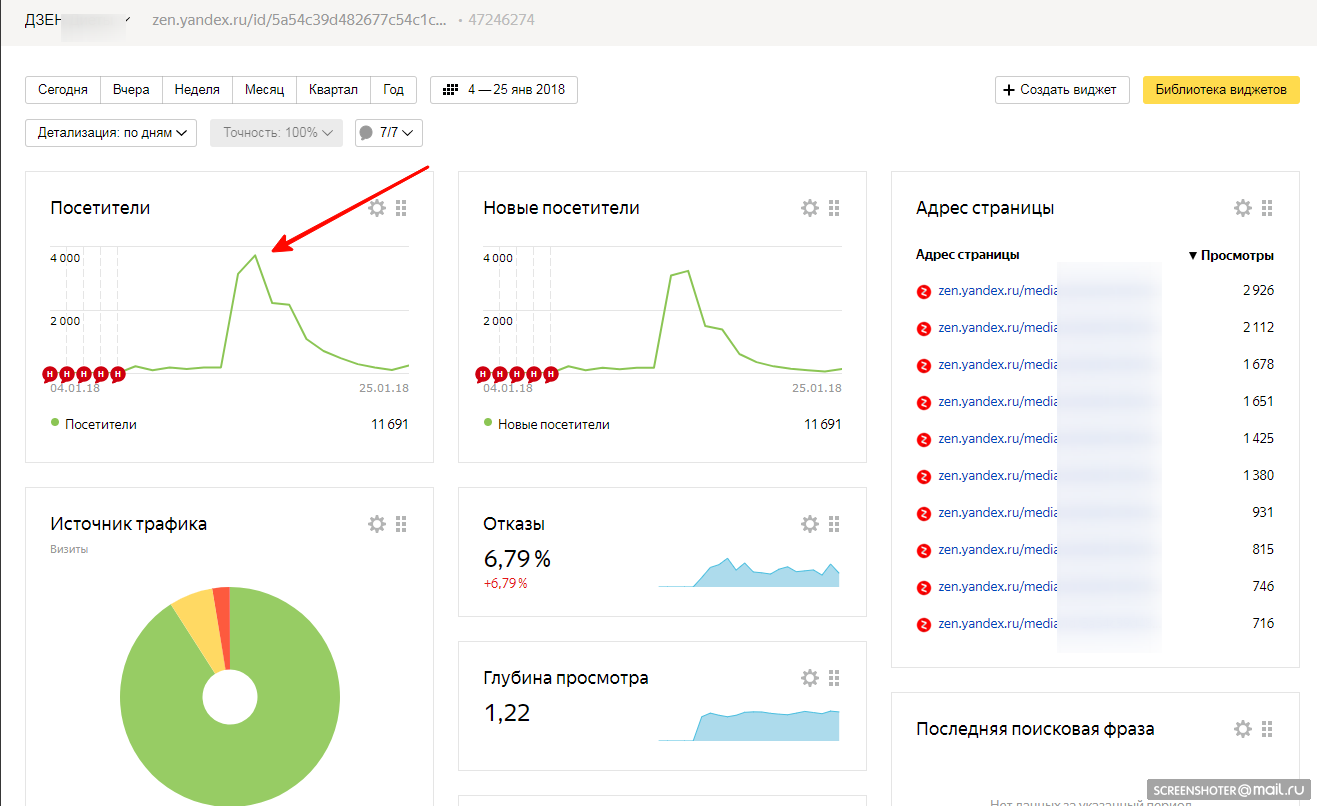Switch to the Квартал period tab

point(333,90)
